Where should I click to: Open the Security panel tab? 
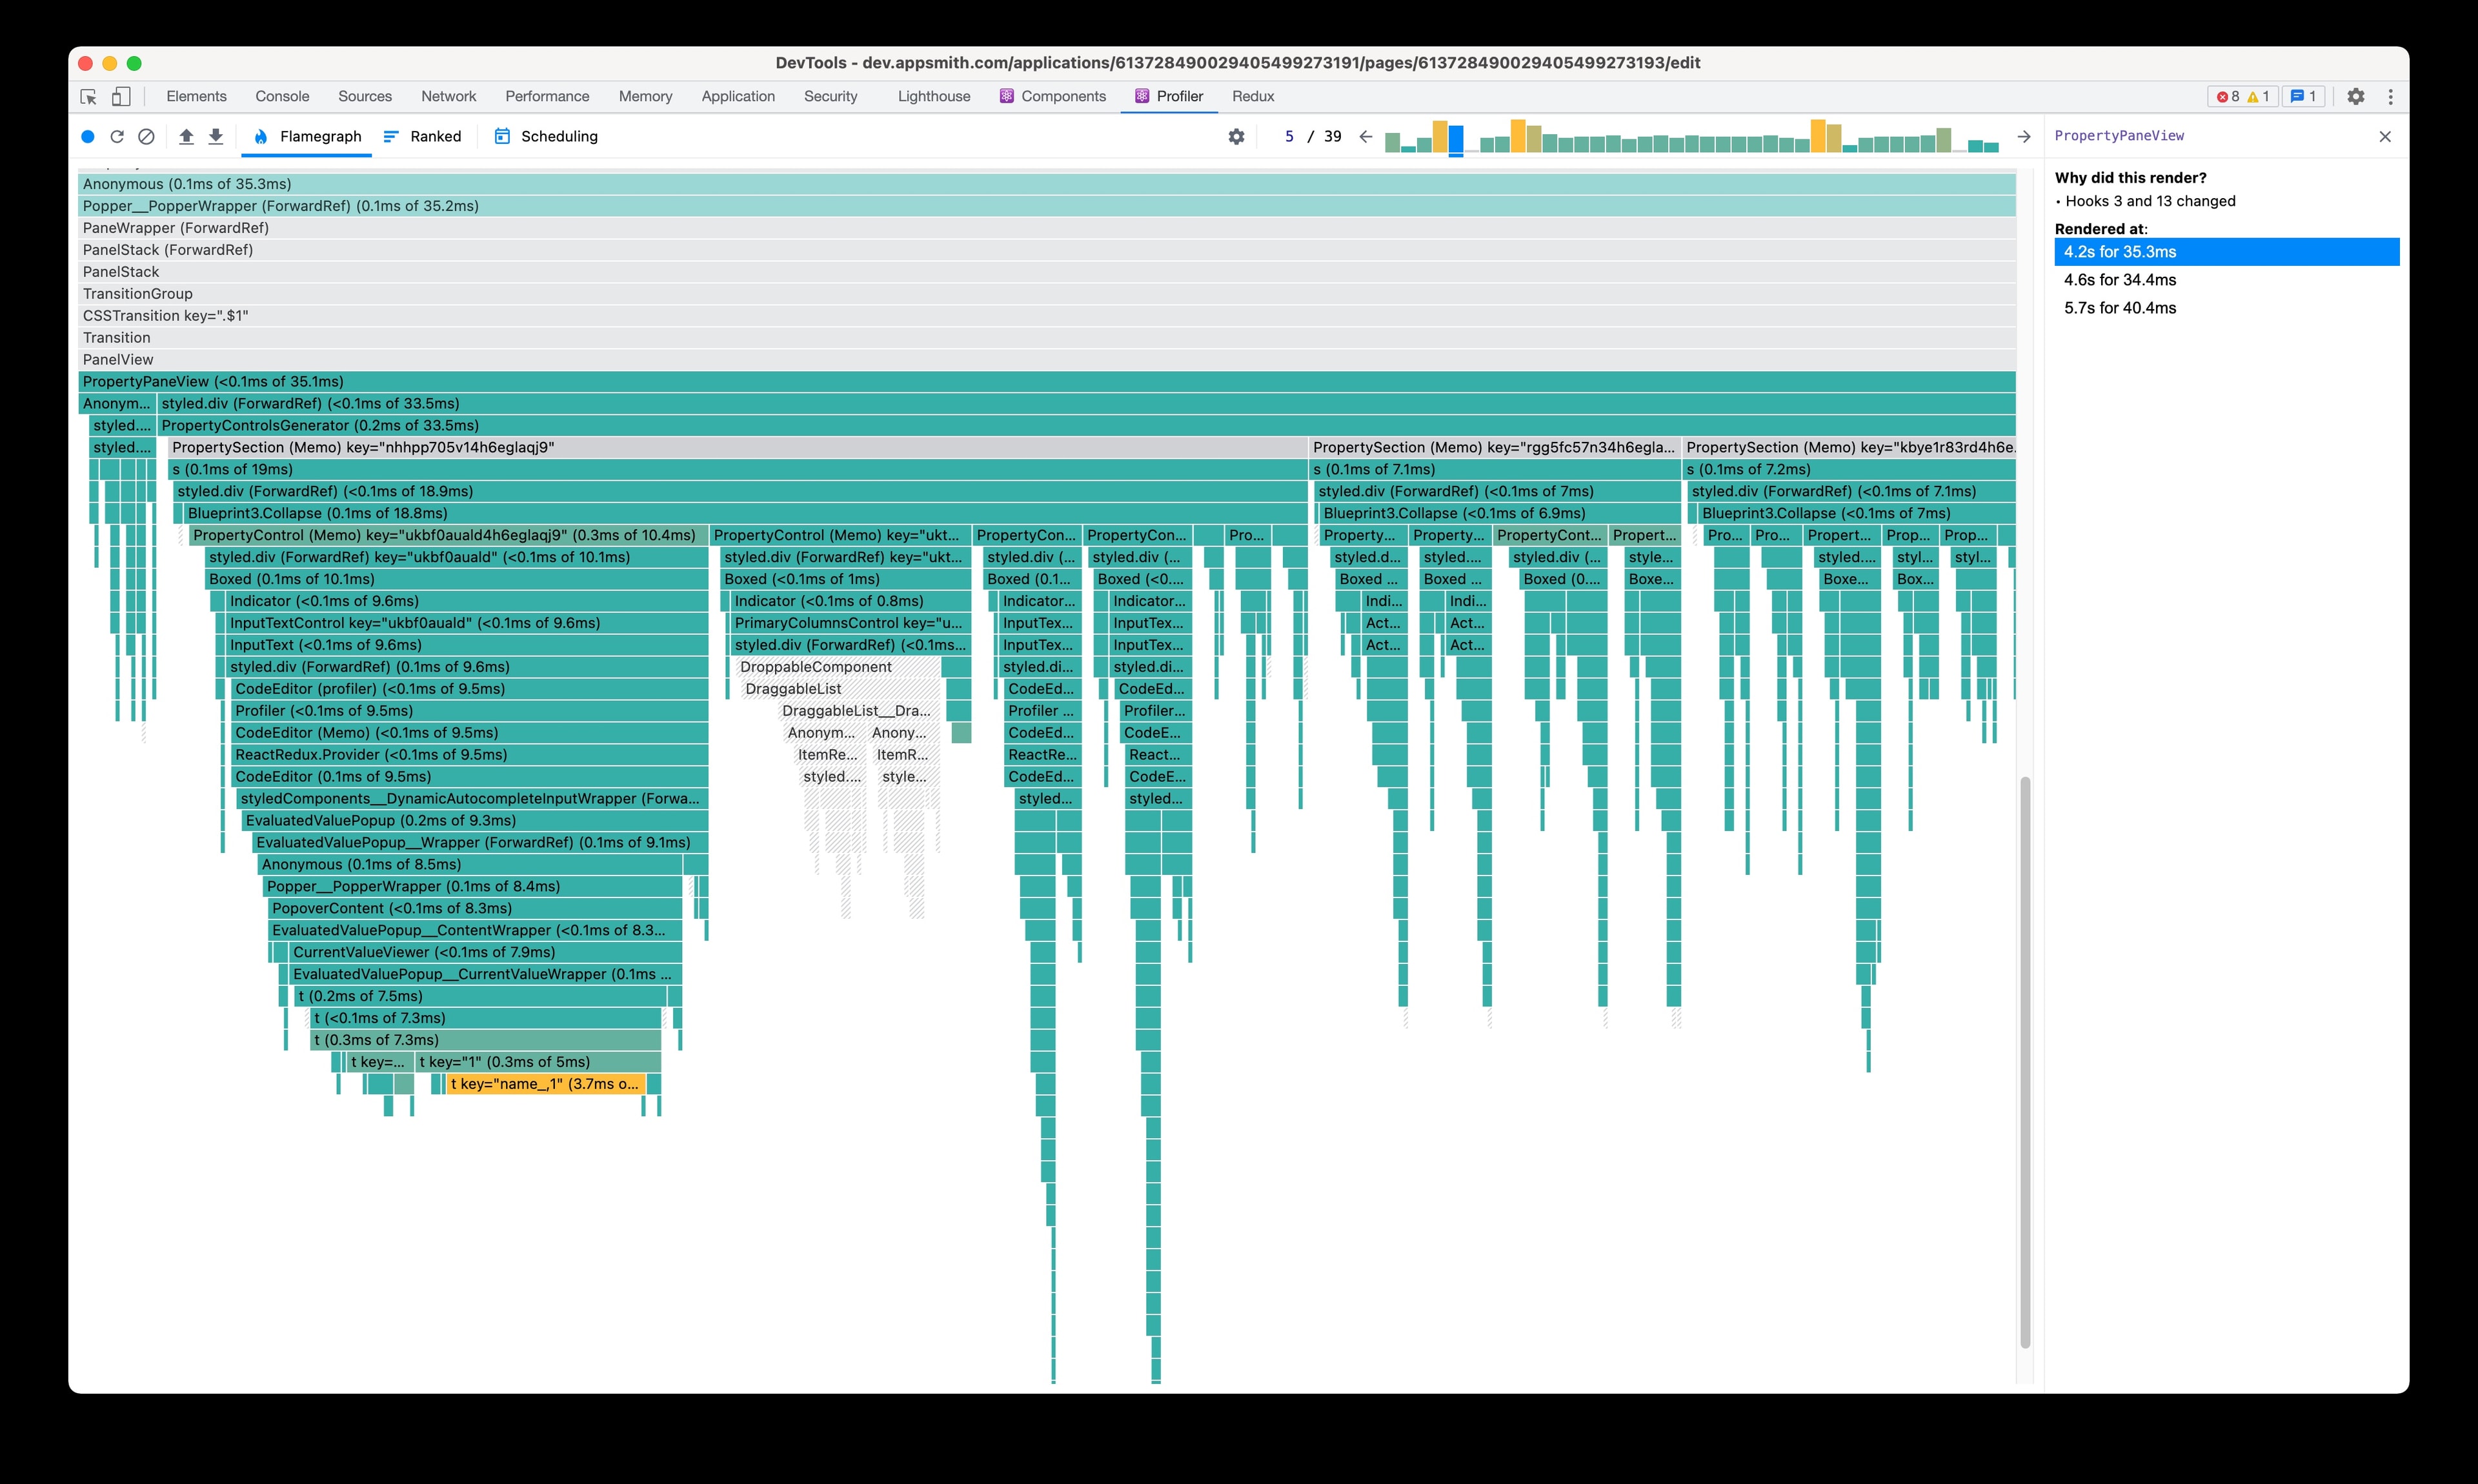tap(831, 96)
